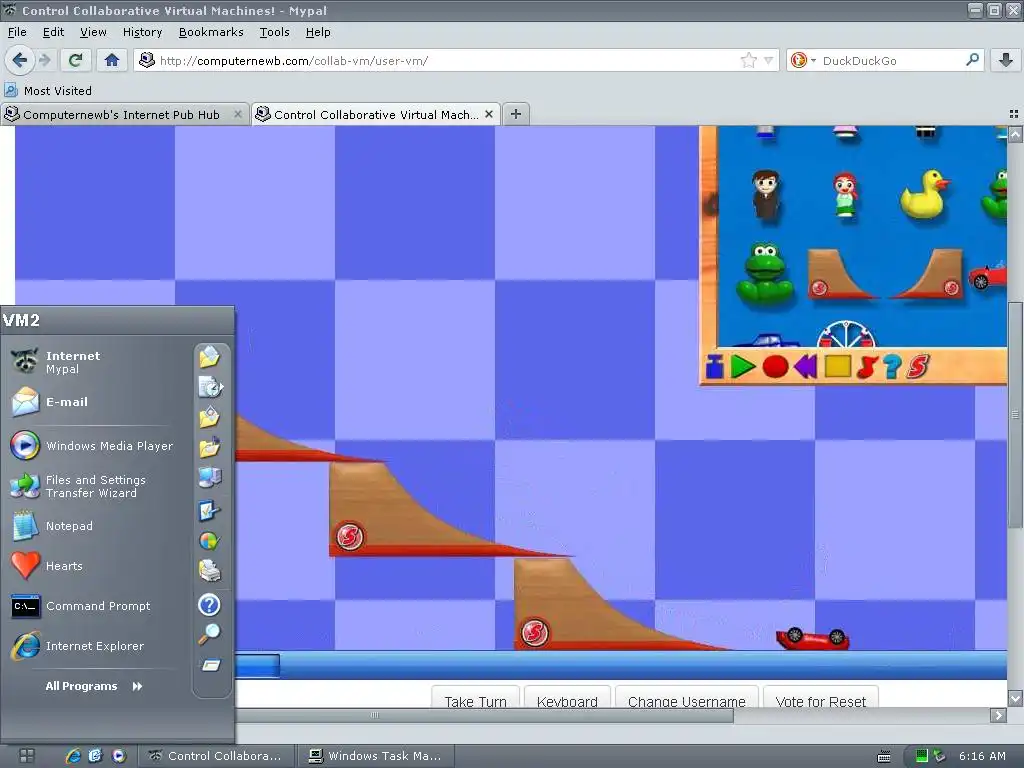Viewport: 1024px width, 768px height.
Task: Click the green play arrow in the toy toolbar
Action: tap(743, 366)
